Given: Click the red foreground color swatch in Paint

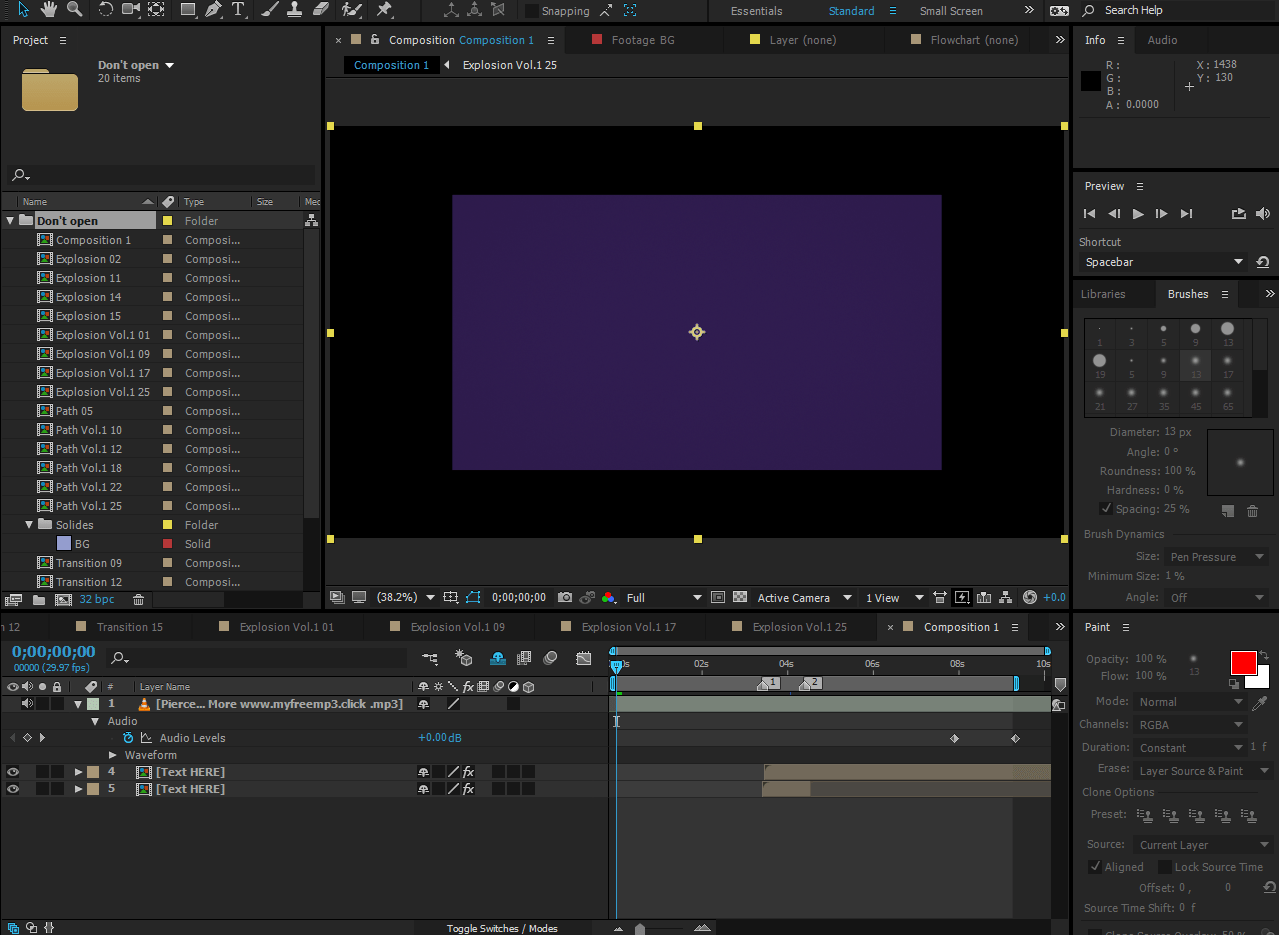Looking at the screenshot, I should [1243, 662].
